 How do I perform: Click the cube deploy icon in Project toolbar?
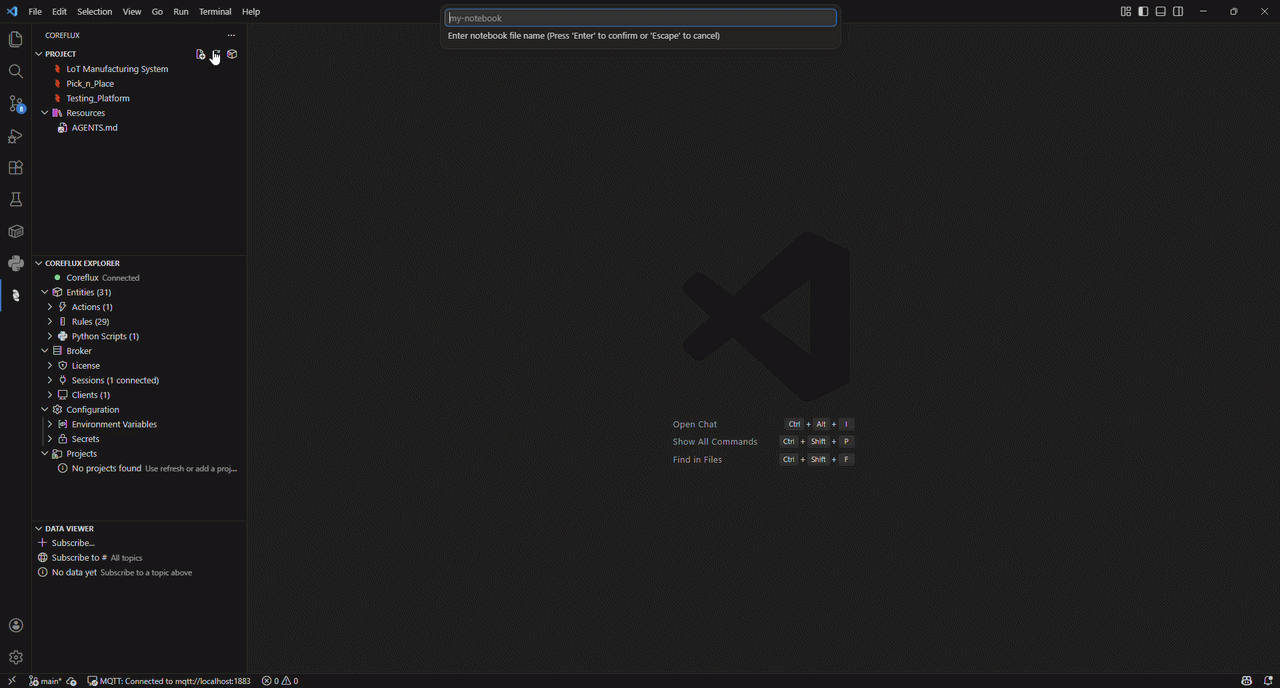[x=232, y=55]
